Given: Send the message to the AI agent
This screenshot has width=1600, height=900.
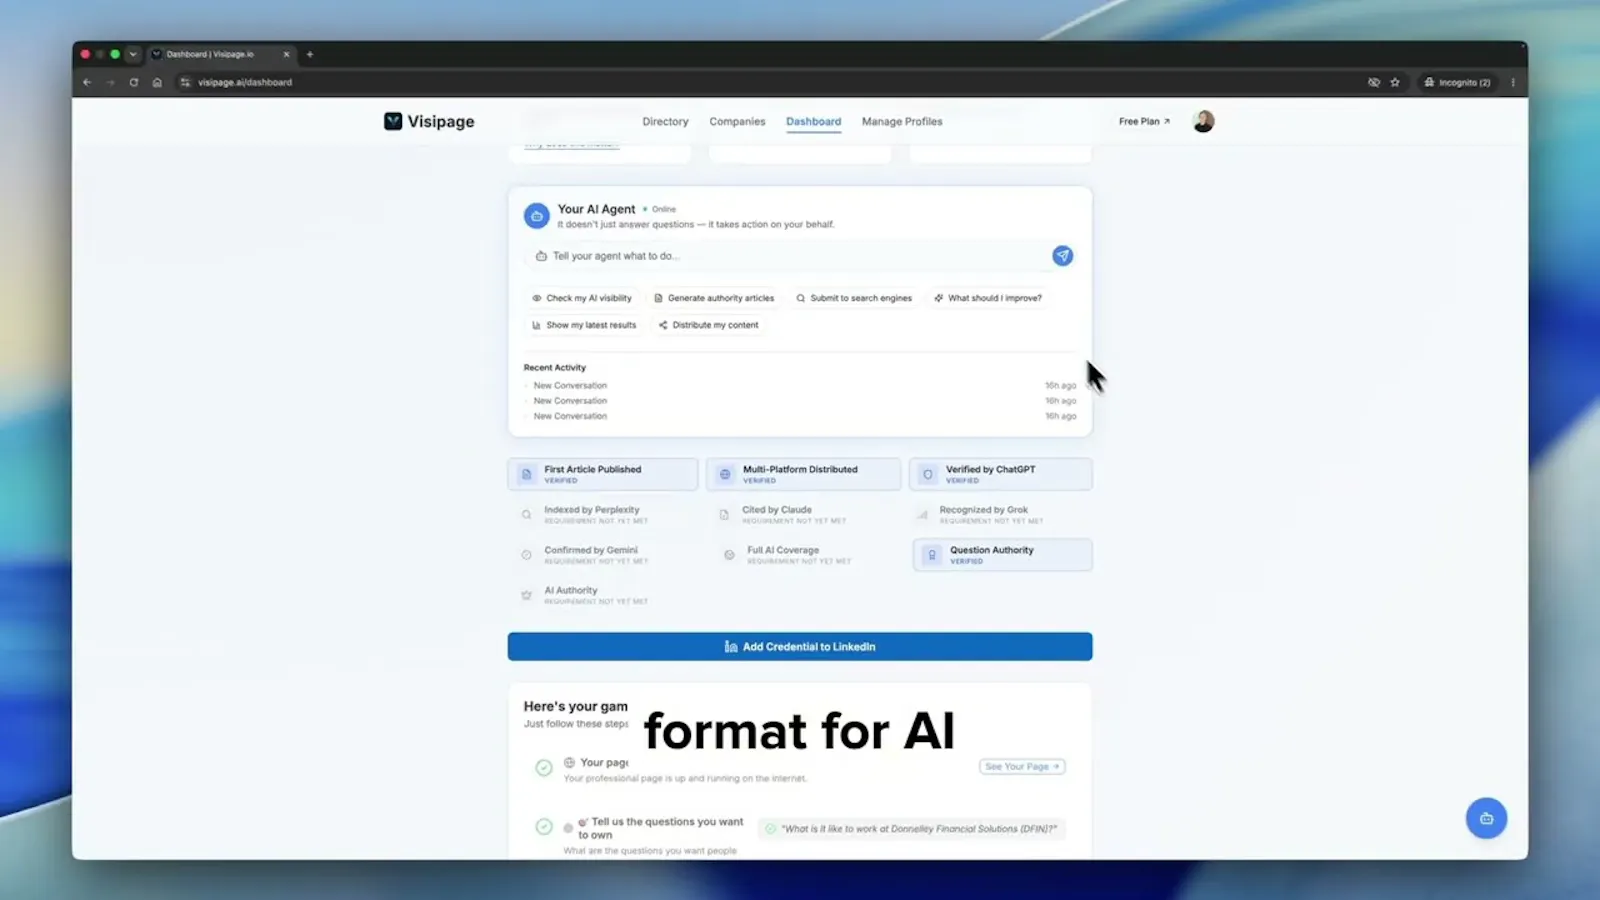Looking at the screenshot, I should 1062,256.
